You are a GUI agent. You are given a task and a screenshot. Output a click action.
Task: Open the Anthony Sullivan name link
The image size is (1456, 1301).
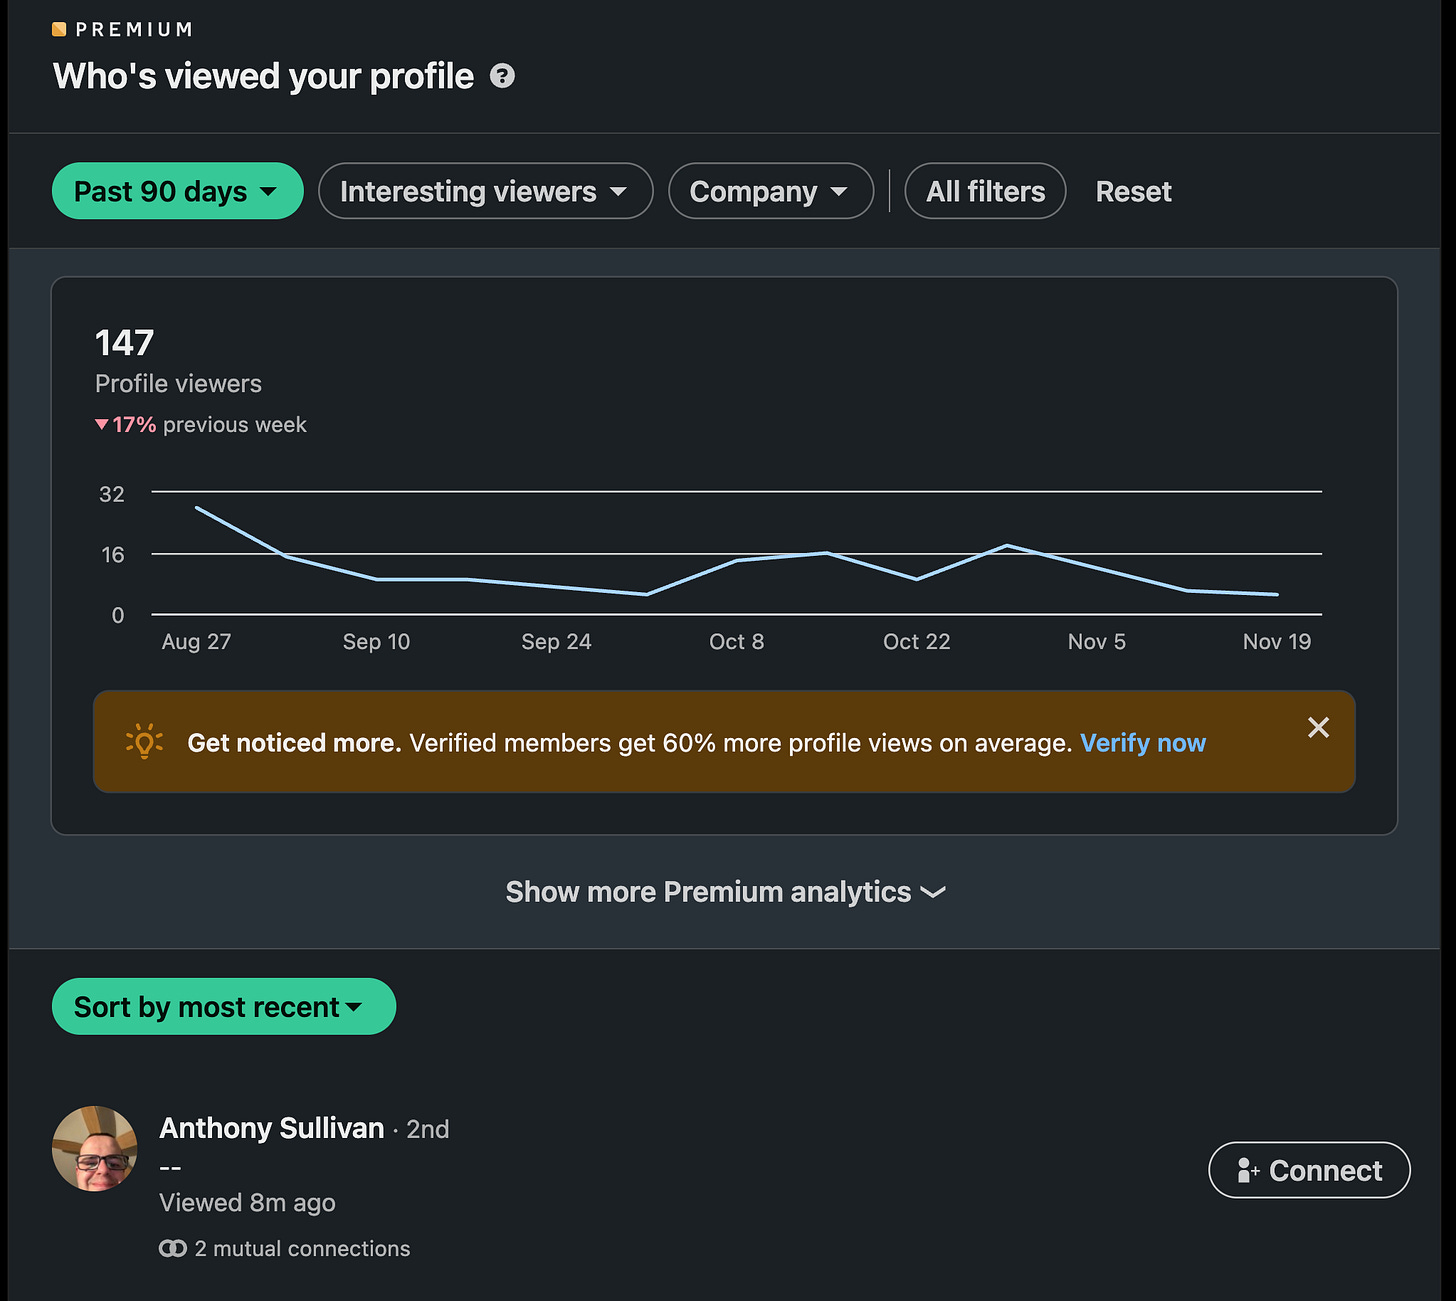(272, 1128)
